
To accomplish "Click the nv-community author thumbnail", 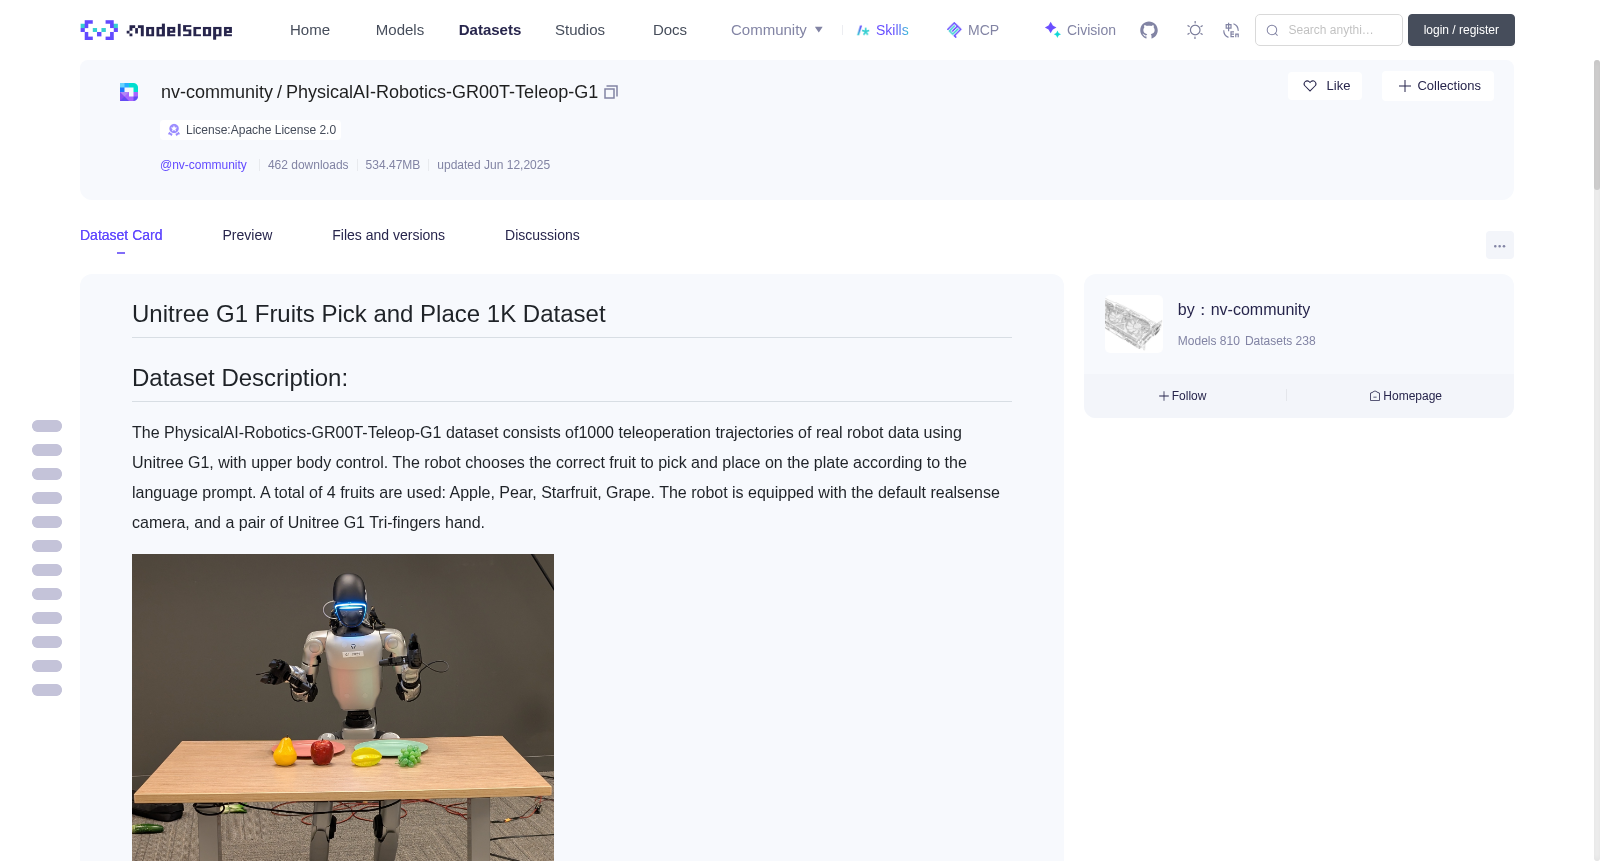I will coord(1134,324).
